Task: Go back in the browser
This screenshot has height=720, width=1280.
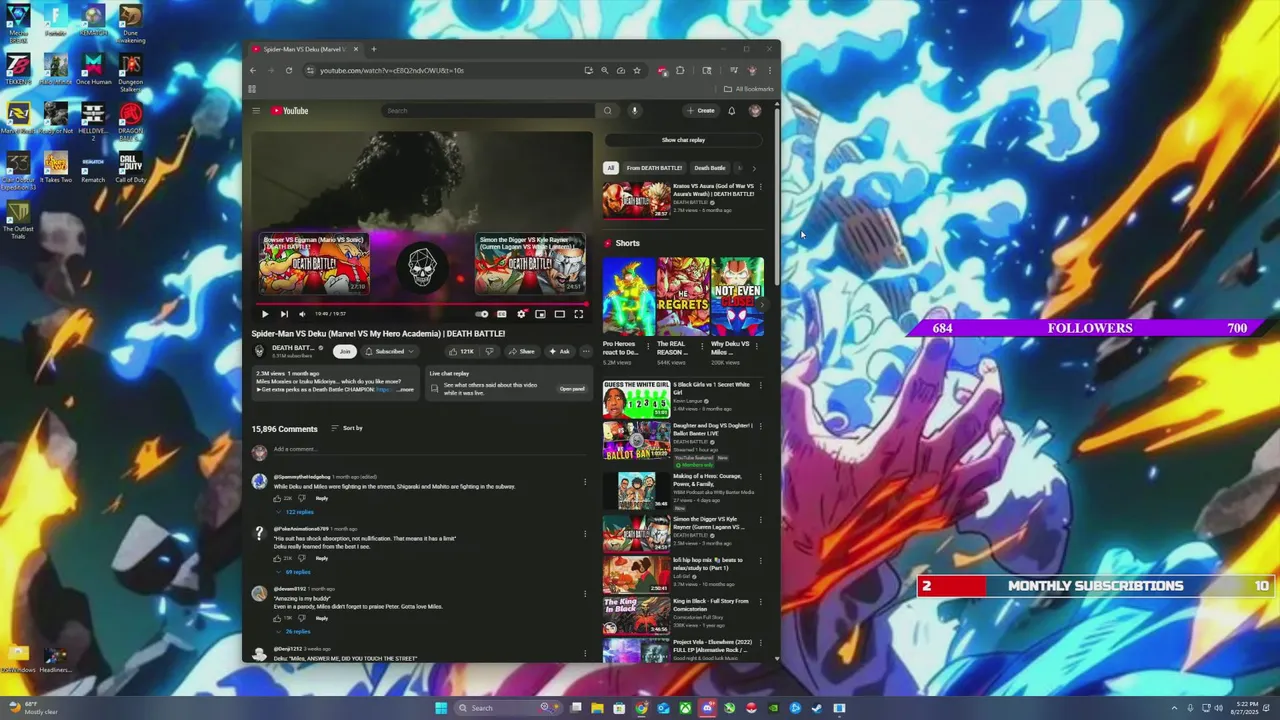Action: tap(253, 70)
